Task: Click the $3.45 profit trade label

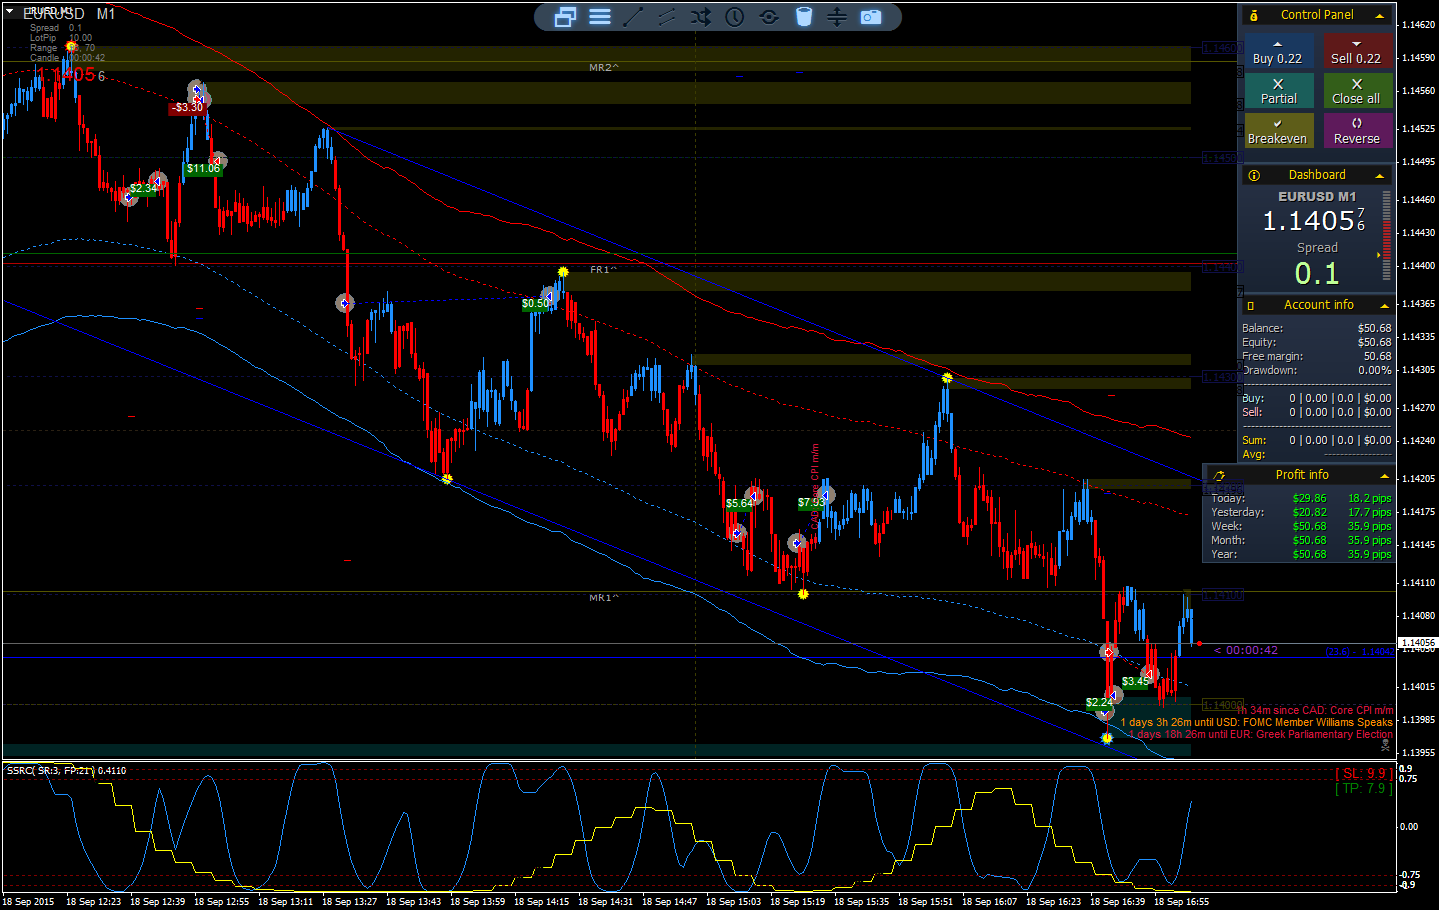Action: pyautogui.click(x=1135, y=681)
